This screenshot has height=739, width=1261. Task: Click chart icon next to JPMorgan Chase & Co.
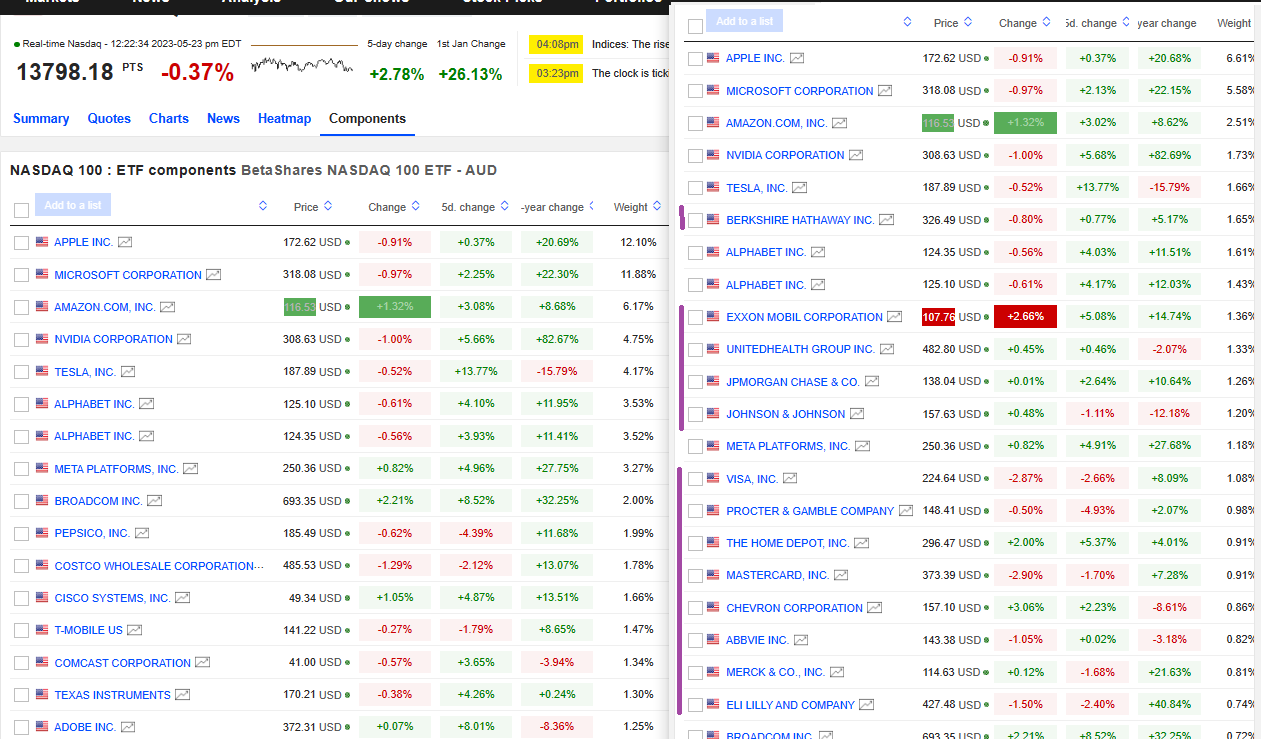coord(872,381)
